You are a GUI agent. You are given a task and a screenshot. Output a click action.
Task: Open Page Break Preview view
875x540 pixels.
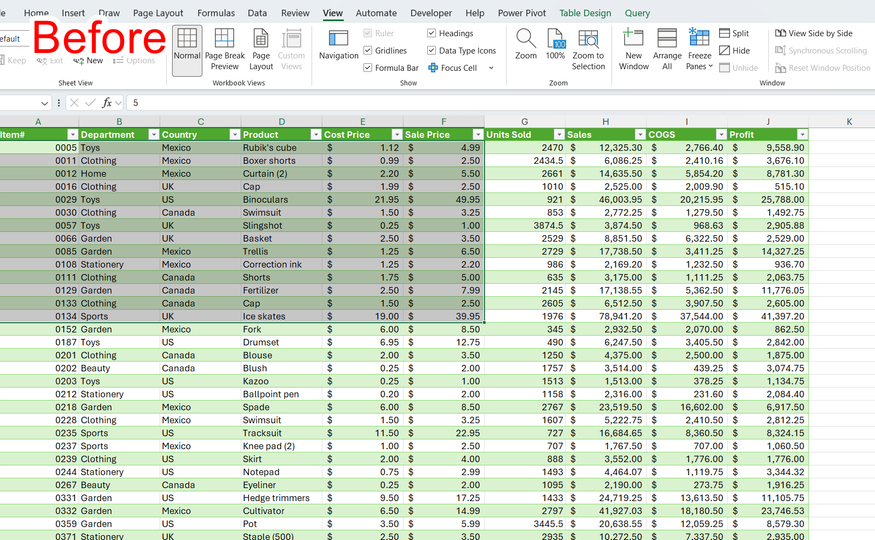point(224,50)
